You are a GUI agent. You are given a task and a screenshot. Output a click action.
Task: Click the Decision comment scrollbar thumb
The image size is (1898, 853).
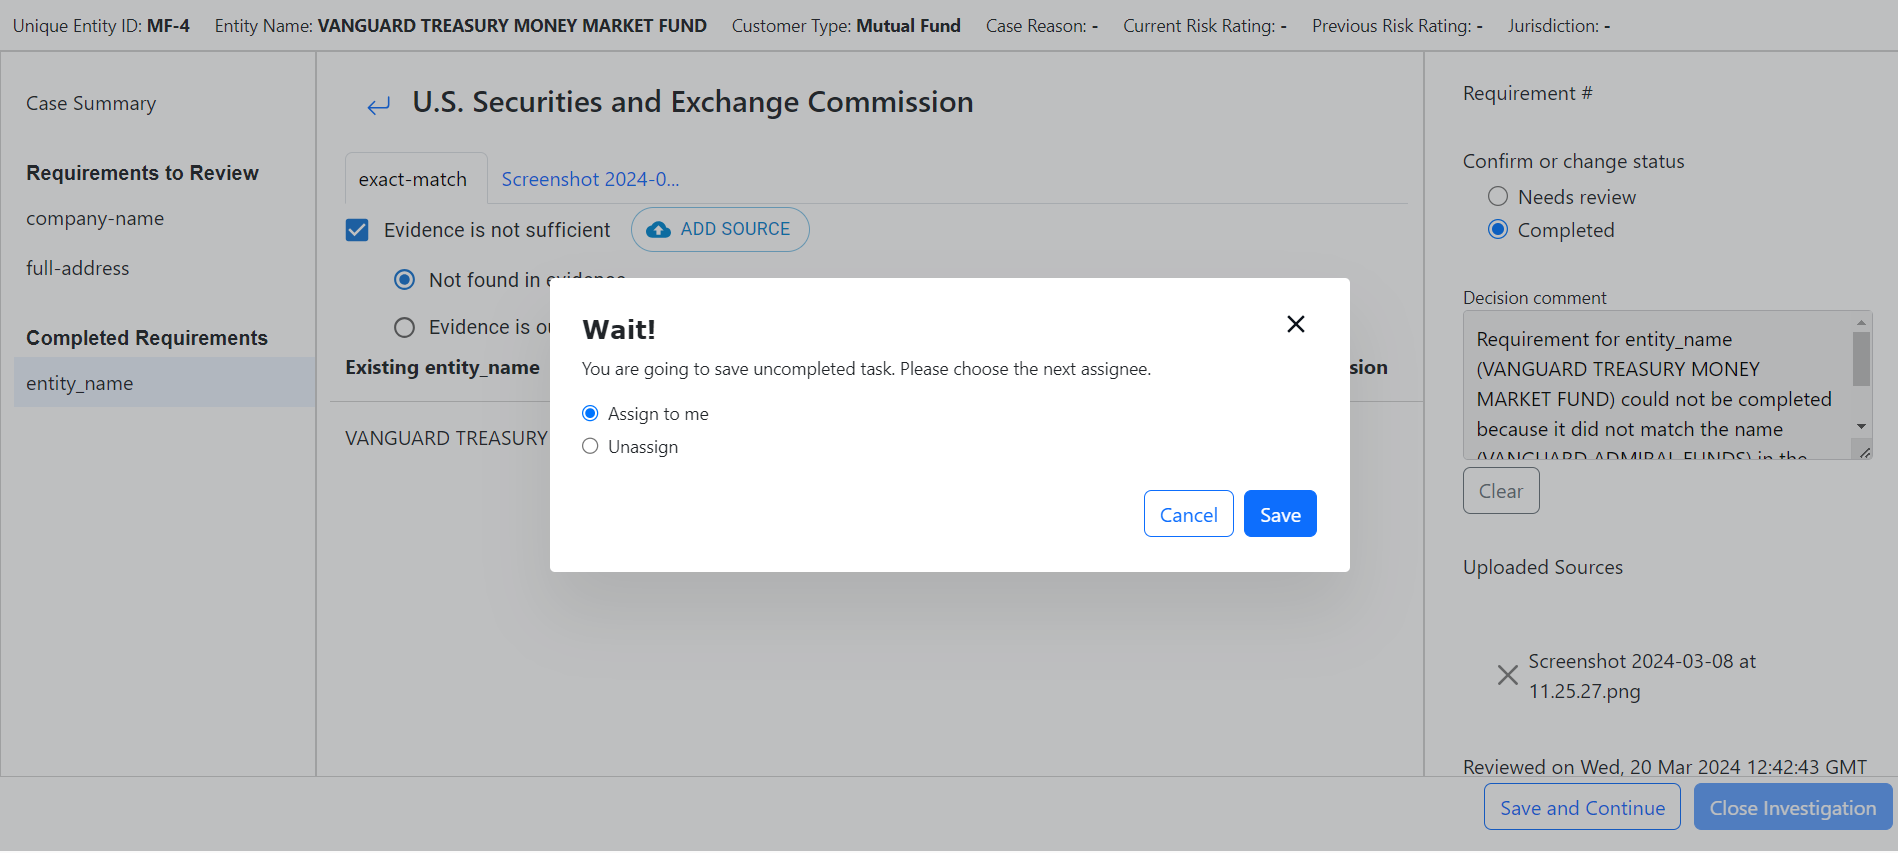click(1861, 358)
